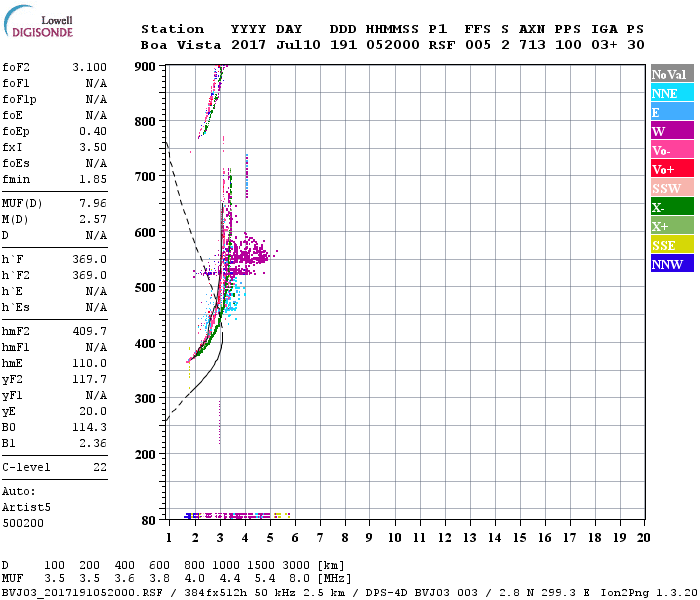
Task: Click the SSW light pink legend swatch
Action: (x=671, y=188)
